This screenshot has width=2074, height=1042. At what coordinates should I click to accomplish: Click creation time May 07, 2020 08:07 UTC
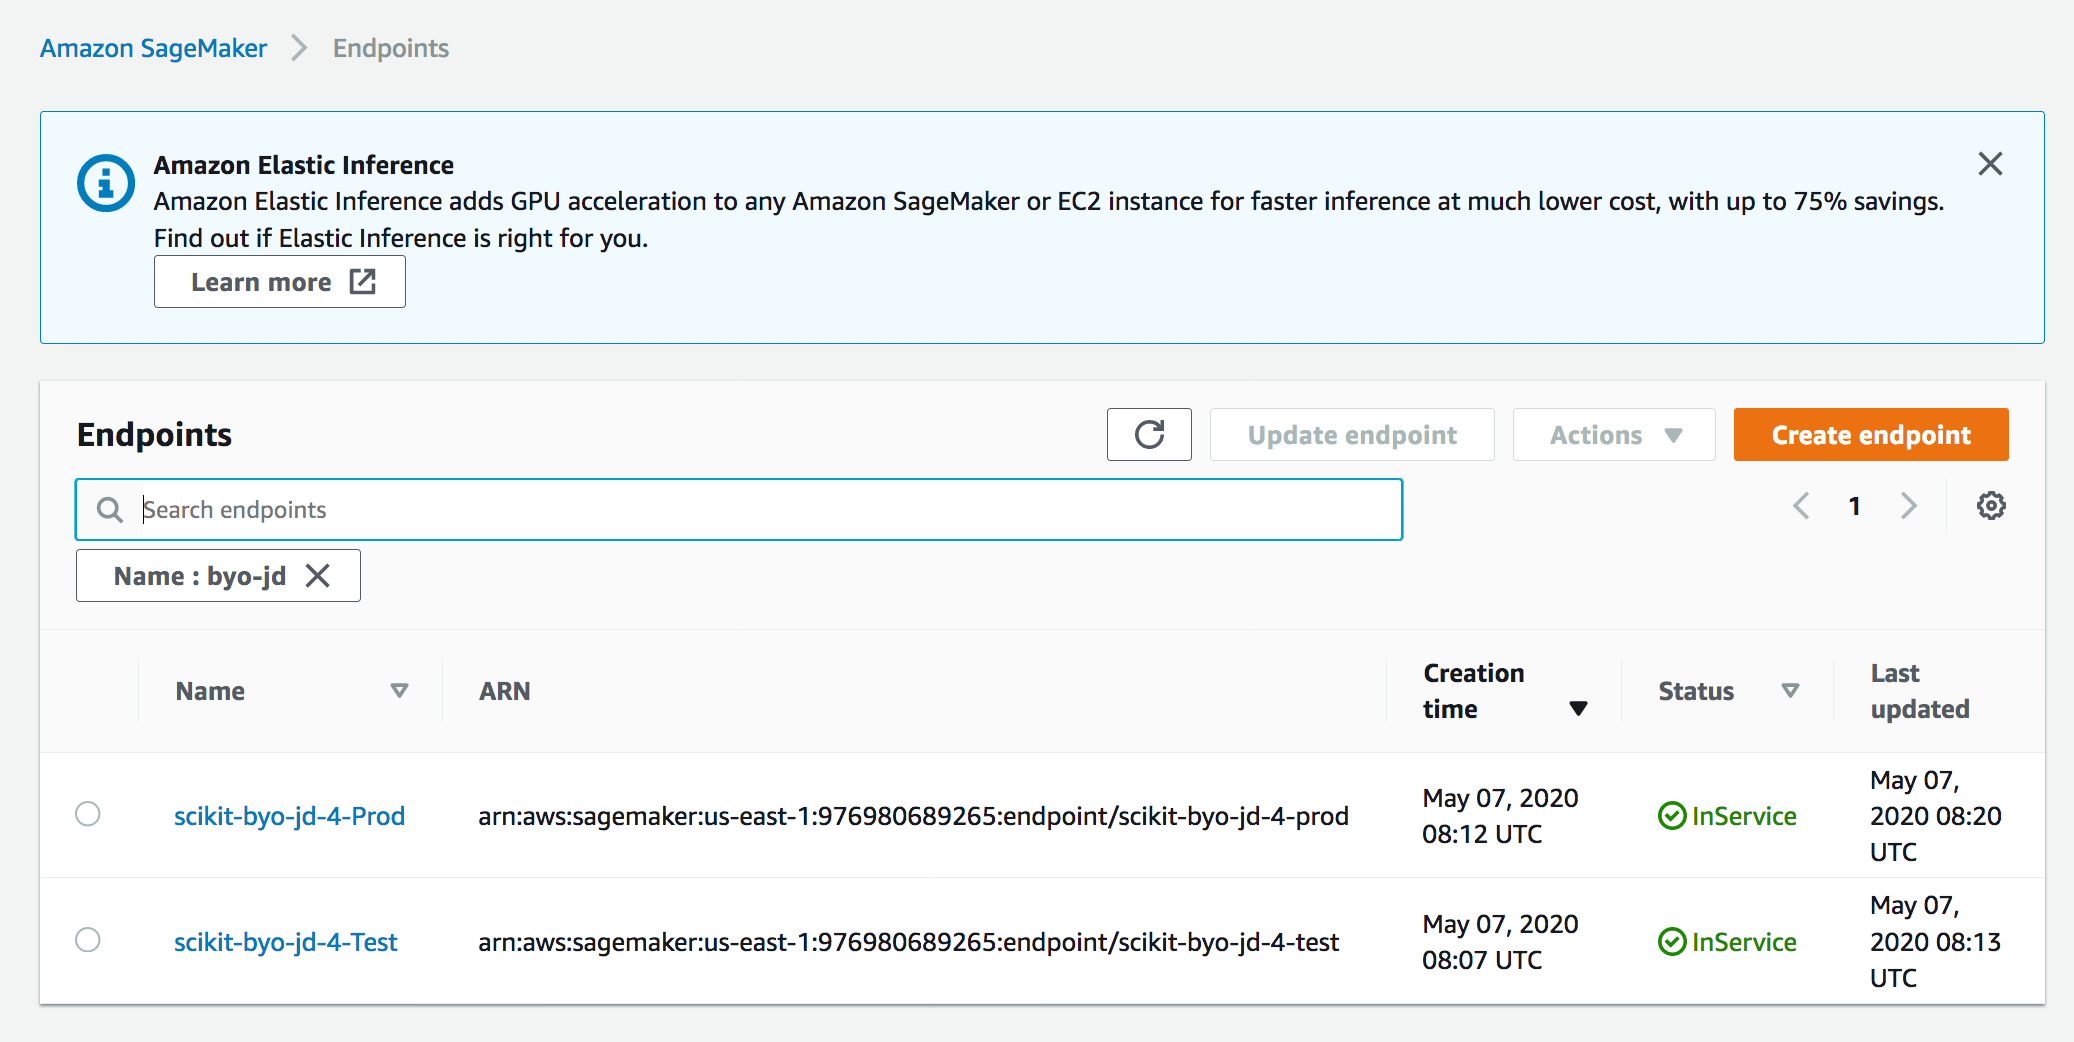click(1500, 942)
